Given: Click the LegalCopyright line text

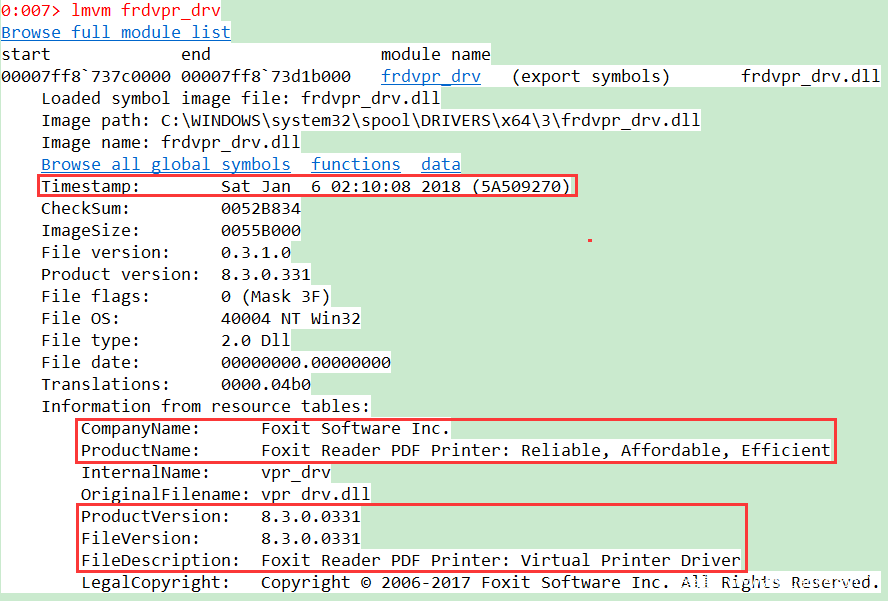Looking at the screenshot, I should pyautogui.click(x=570, y=582).
